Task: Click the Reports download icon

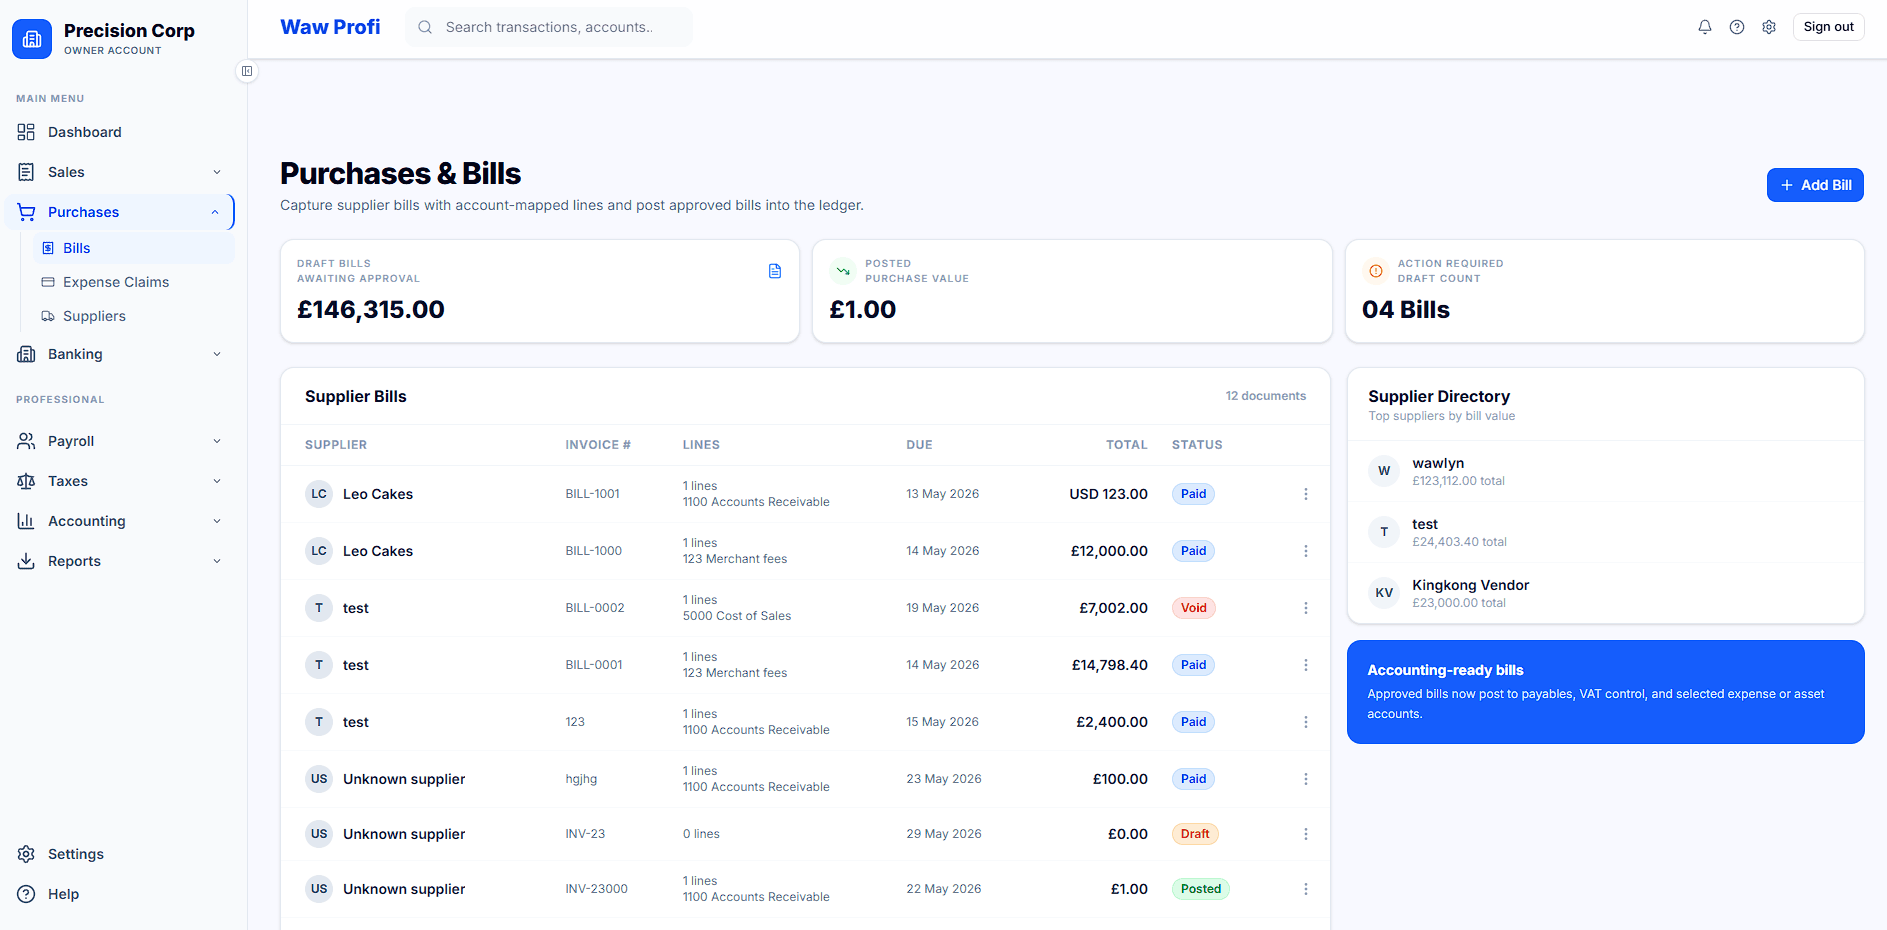Action: click(x=26, y=561)
